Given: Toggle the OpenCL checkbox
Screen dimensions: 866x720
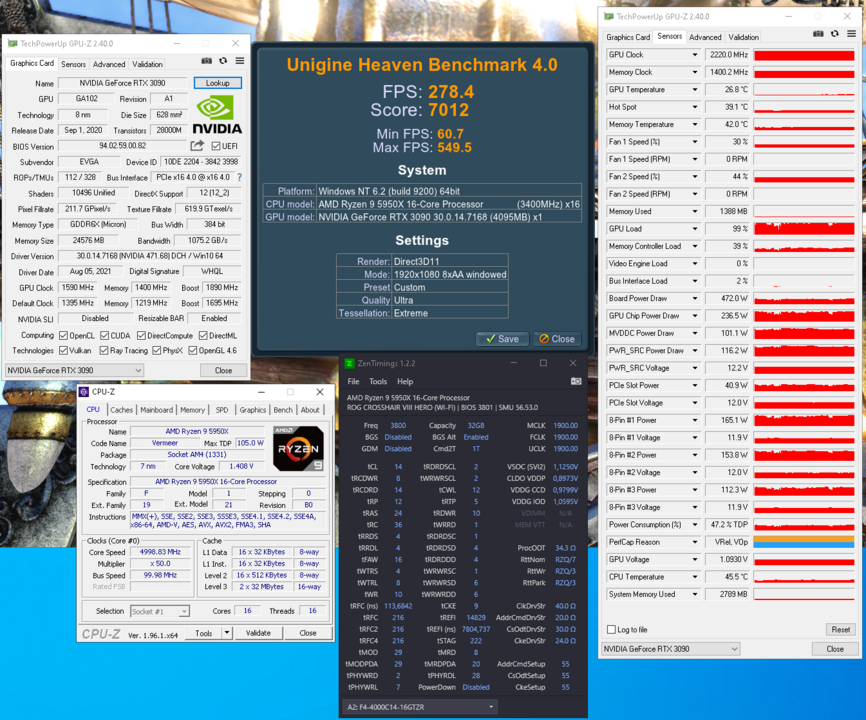Looking at the screenshot, I should coord(64,336).
